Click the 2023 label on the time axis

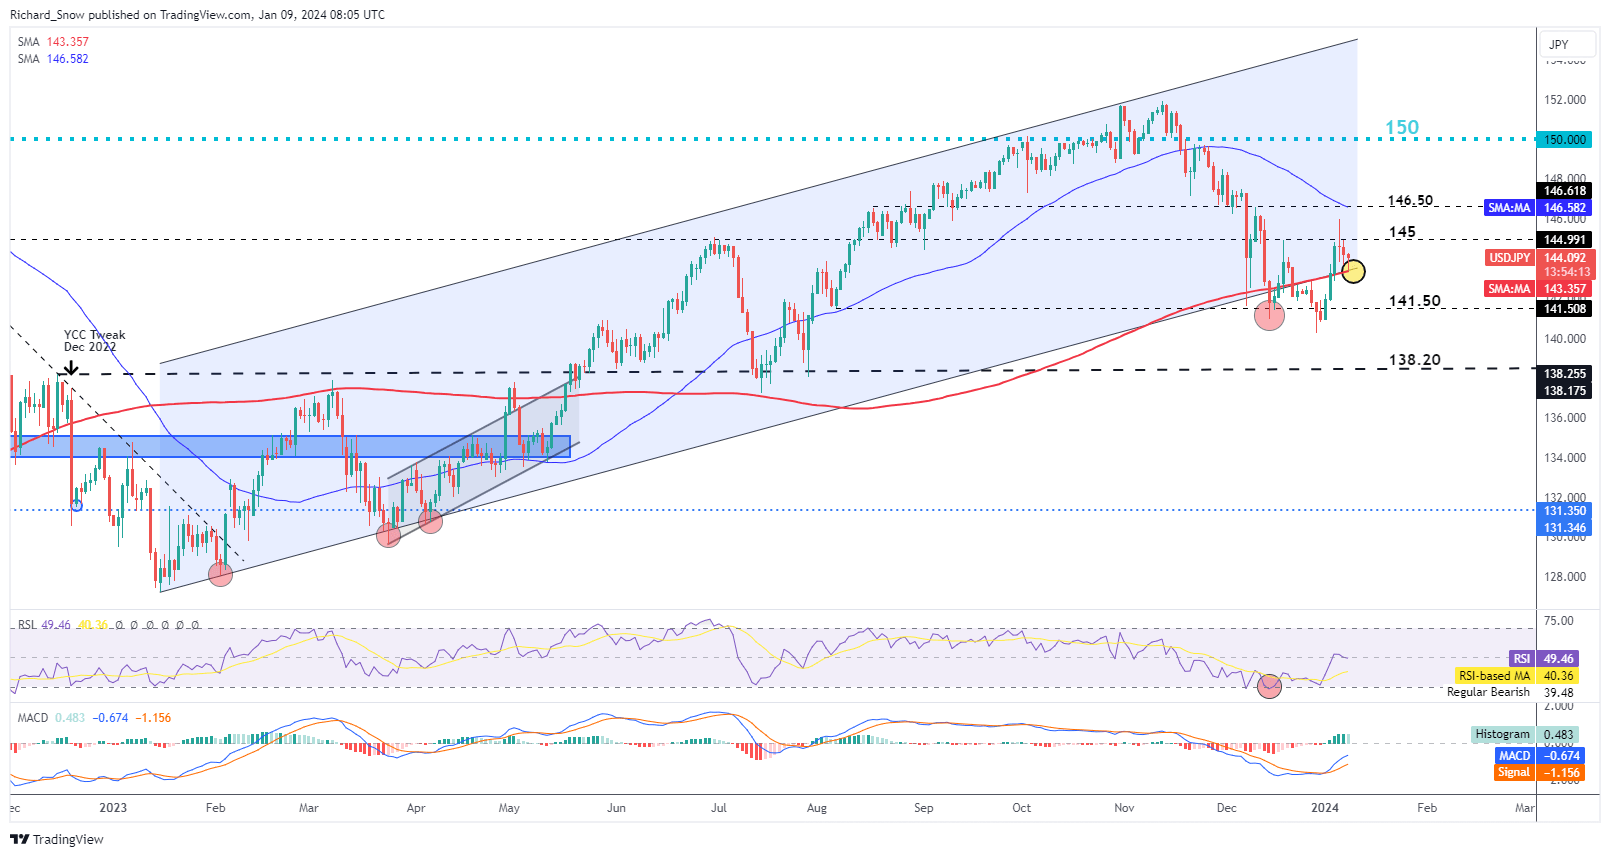(x=113, y=808)
